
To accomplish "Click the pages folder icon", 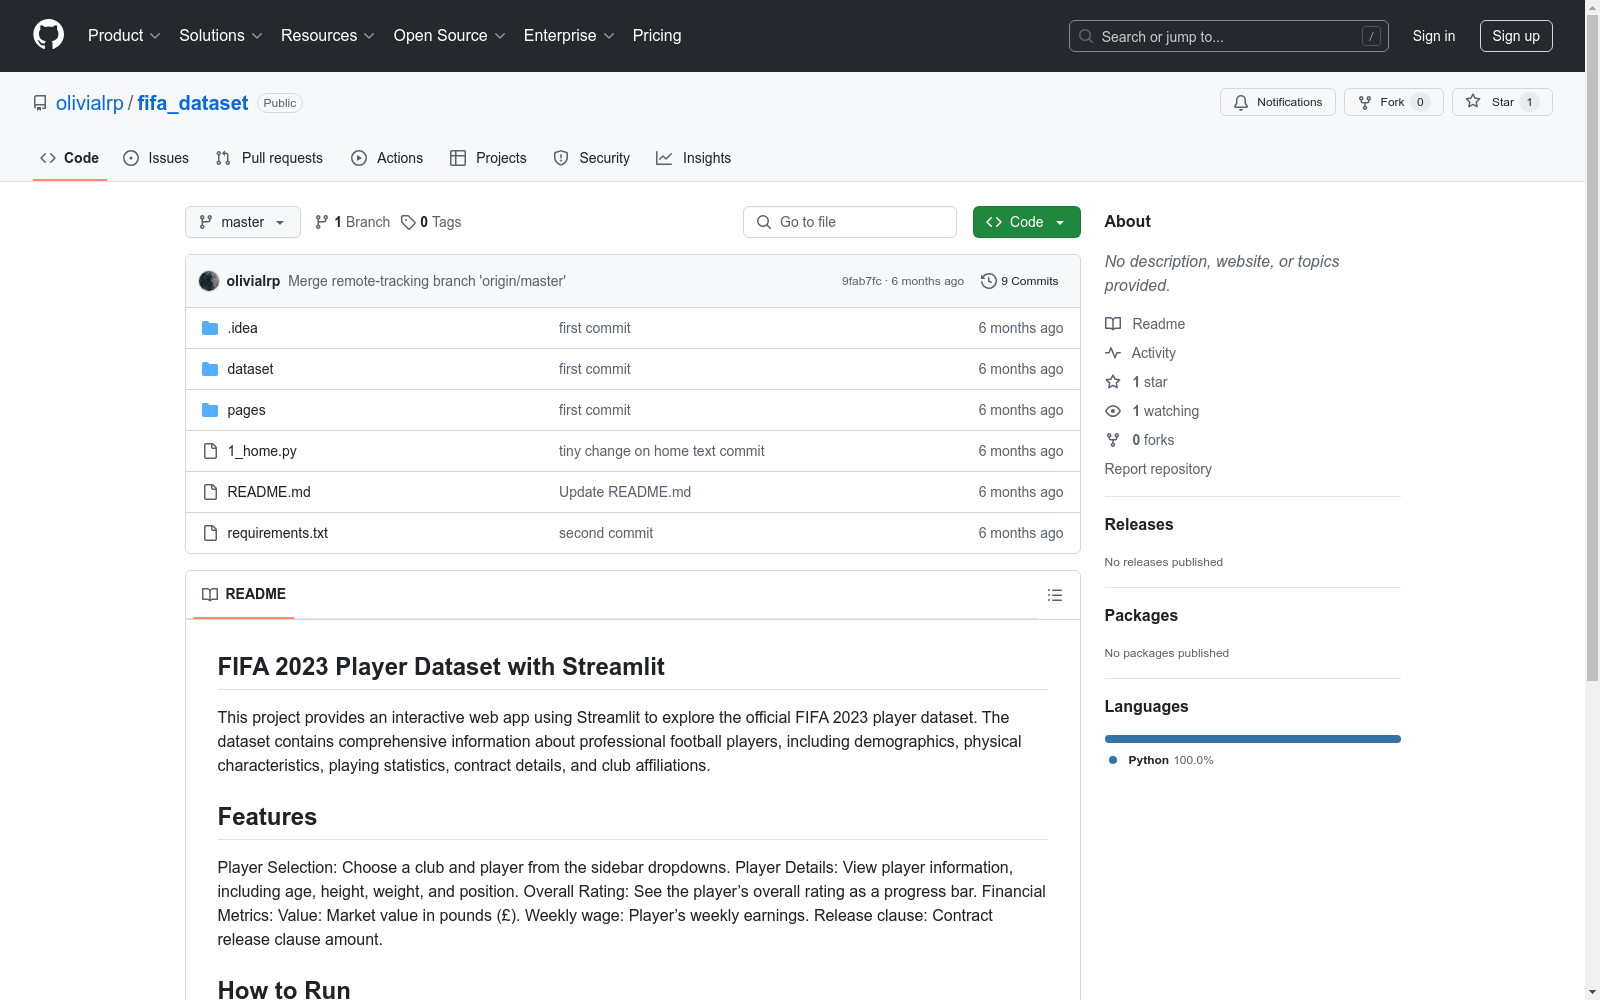I will 210,410.
